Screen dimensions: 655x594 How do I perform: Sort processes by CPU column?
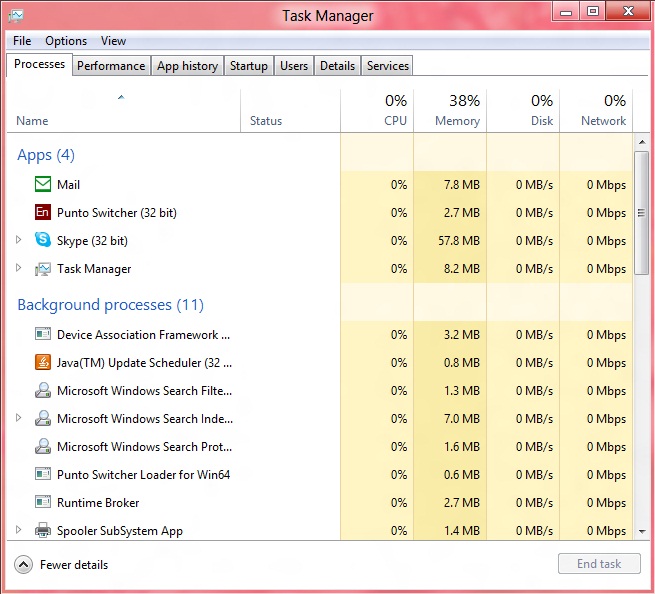pyautogui.click(x=377, y=111)
